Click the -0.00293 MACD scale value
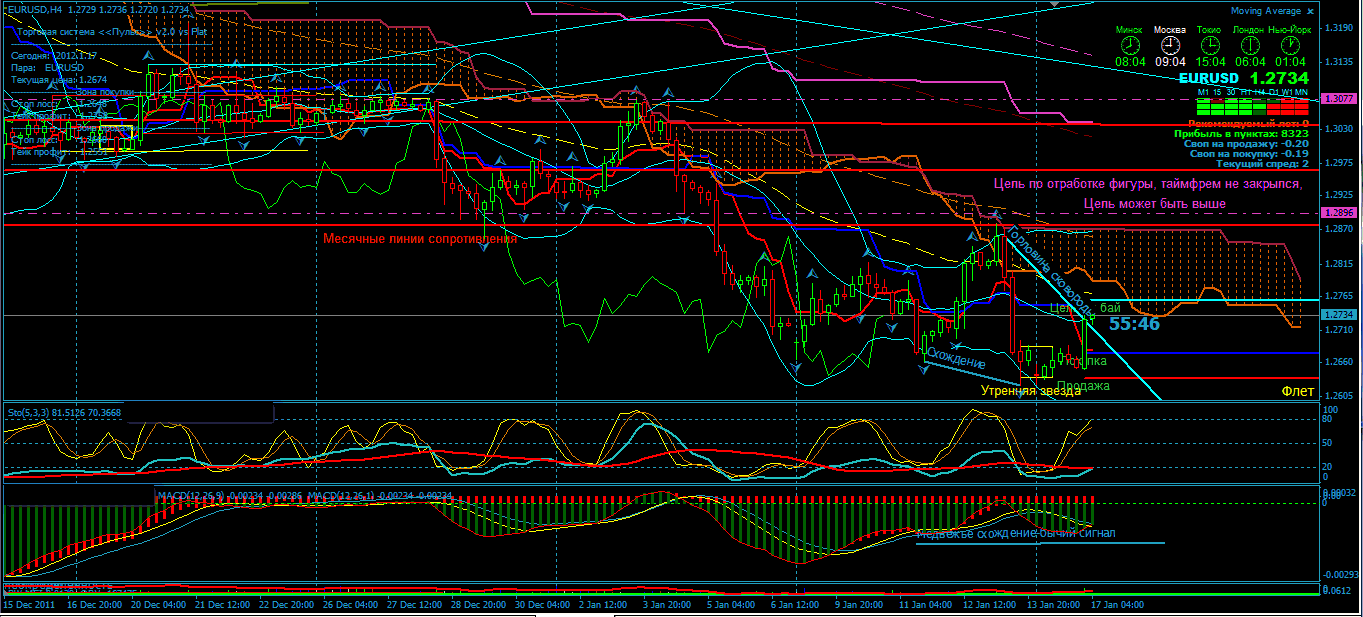 point(1339,575)
